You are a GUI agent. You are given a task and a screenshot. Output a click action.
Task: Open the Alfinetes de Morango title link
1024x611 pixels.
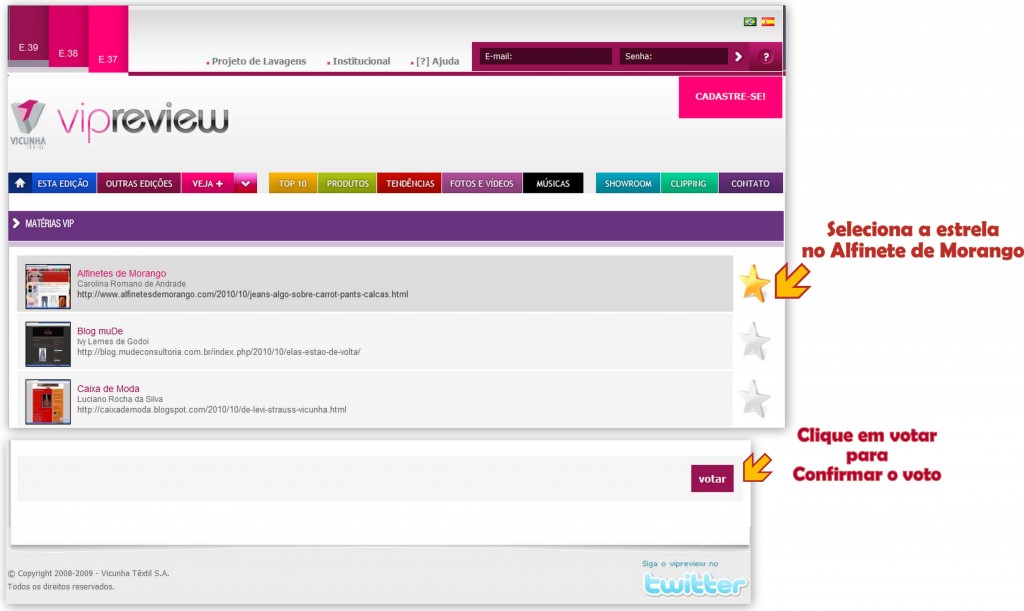(x=121, y=273)
